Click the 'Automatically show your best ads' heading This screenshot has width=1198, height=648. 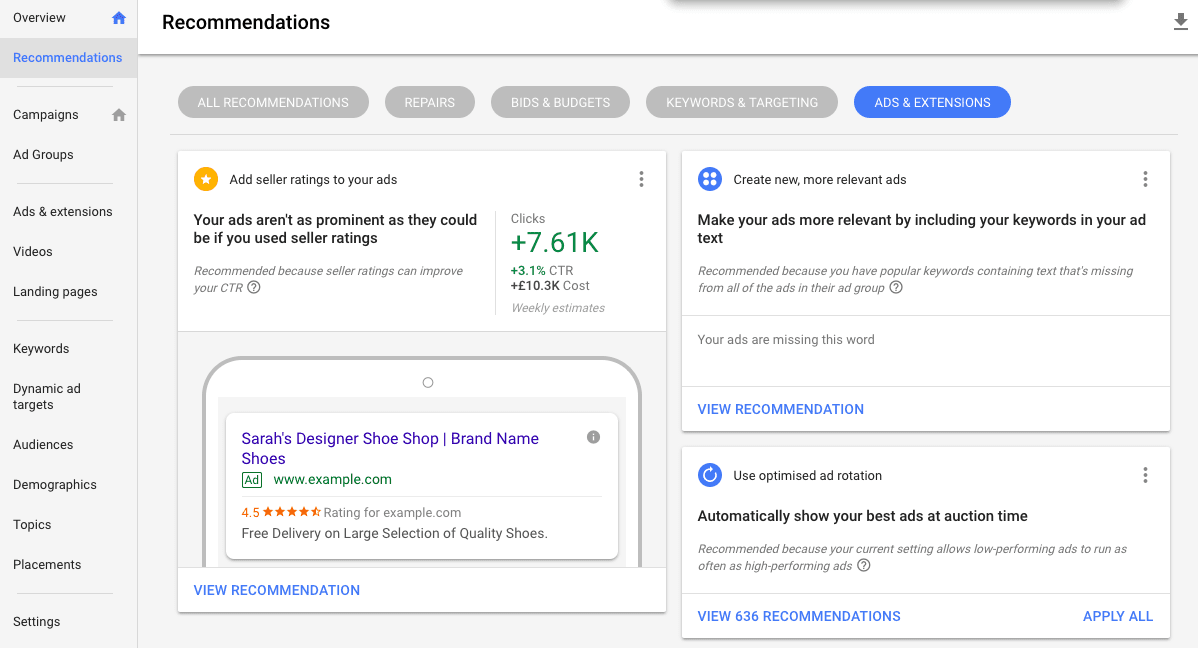[863, 516]
